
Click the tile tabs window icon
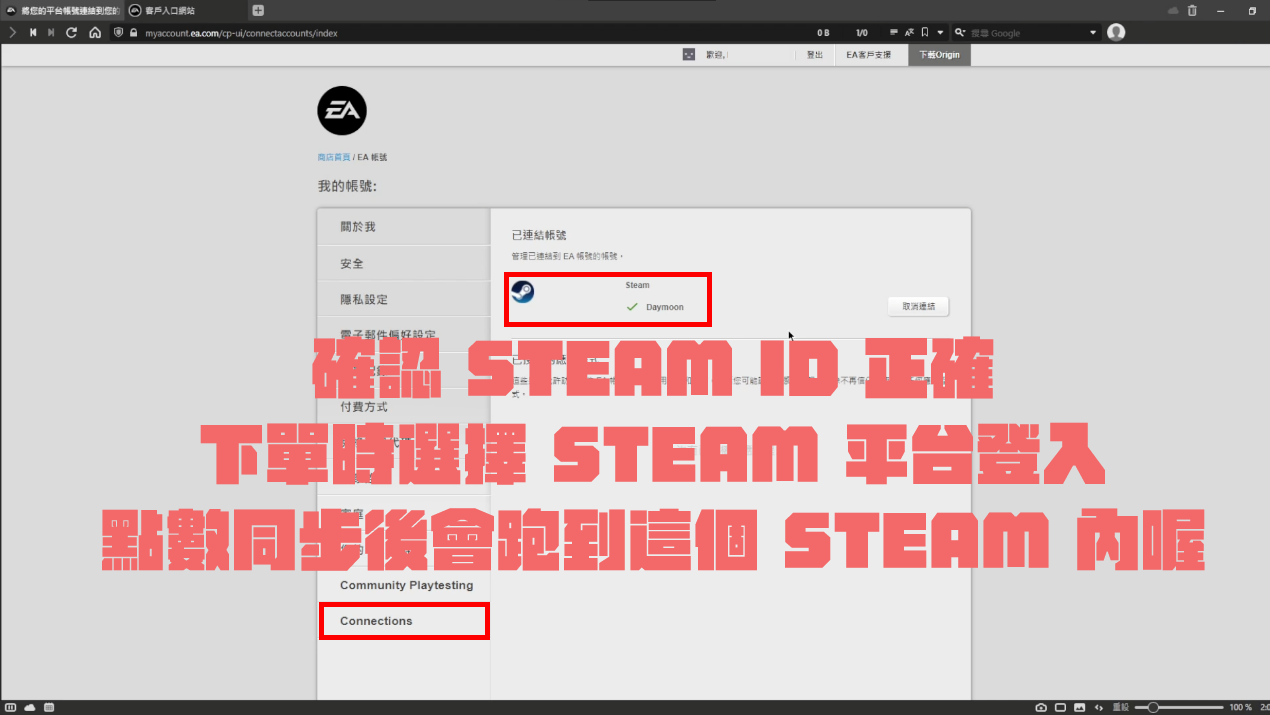(x=1061, y=707)
